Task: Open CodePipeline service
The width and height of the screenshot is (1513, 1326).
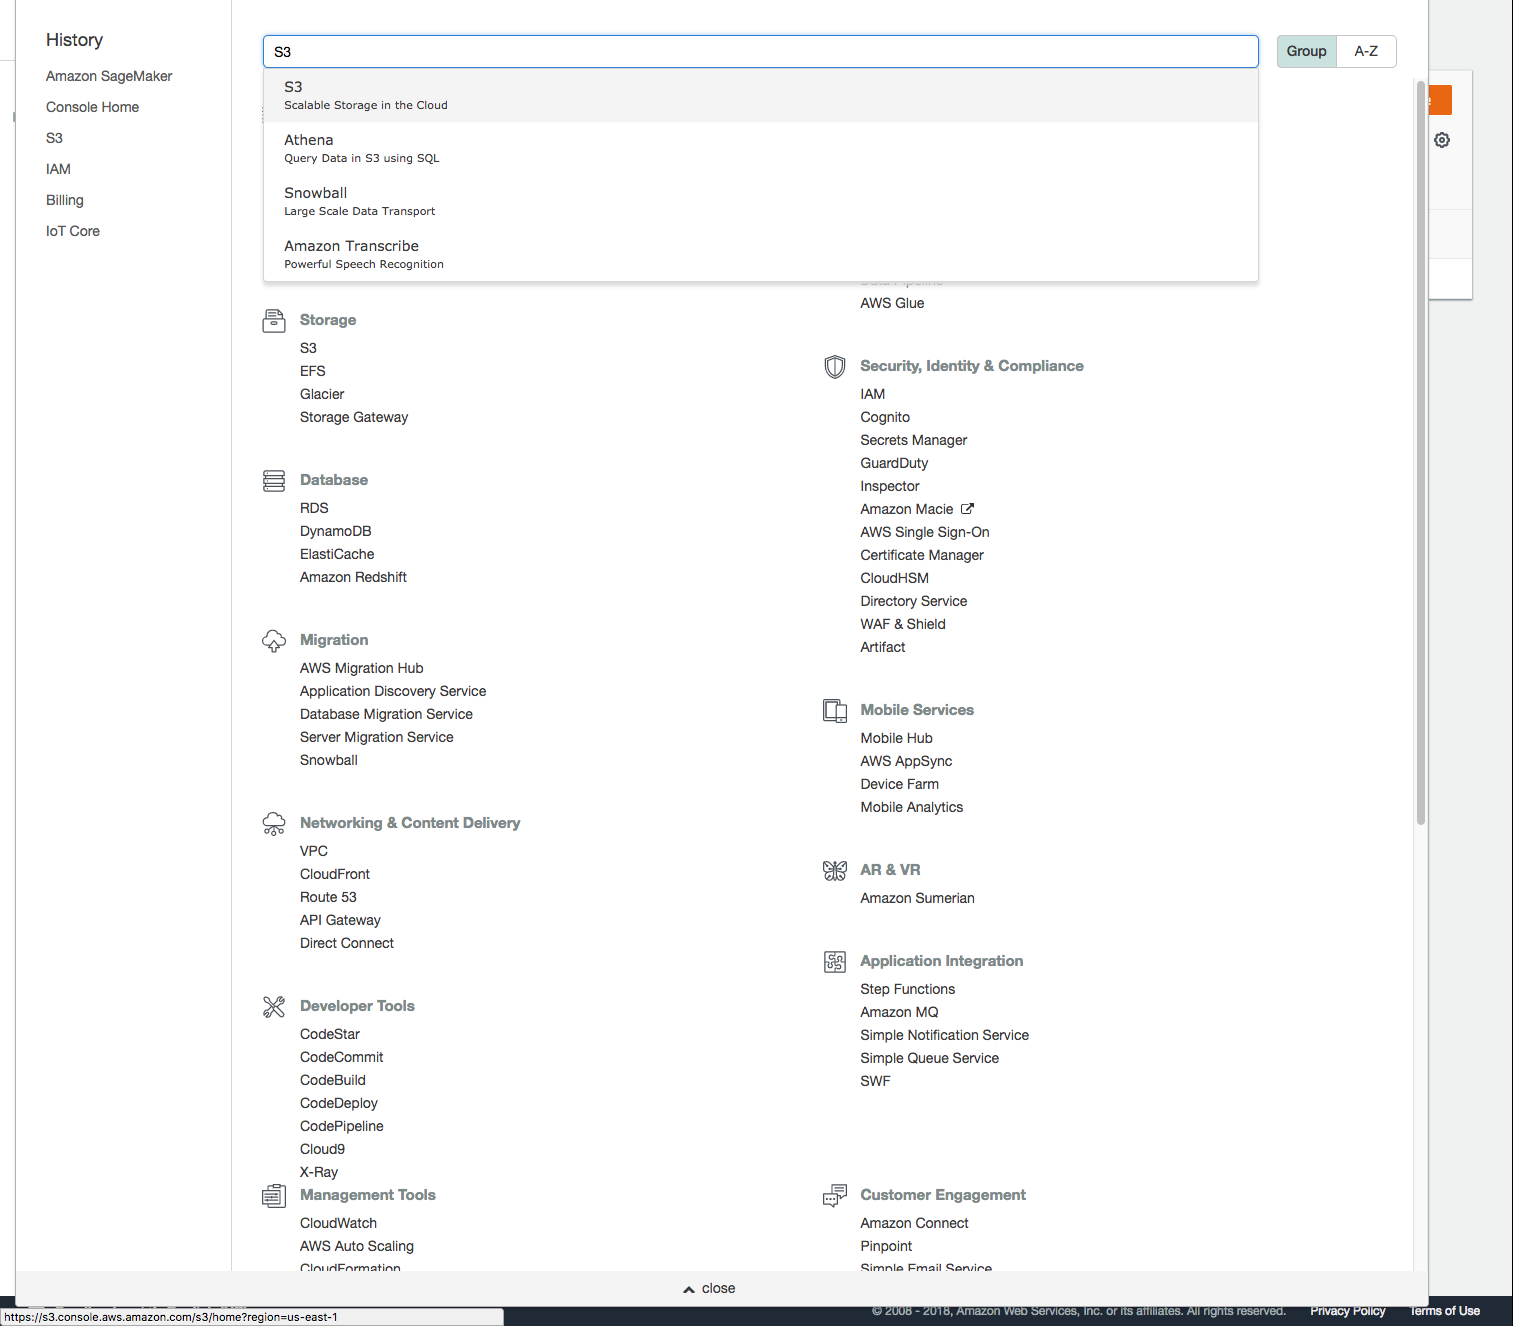Action: (342, 1126)
